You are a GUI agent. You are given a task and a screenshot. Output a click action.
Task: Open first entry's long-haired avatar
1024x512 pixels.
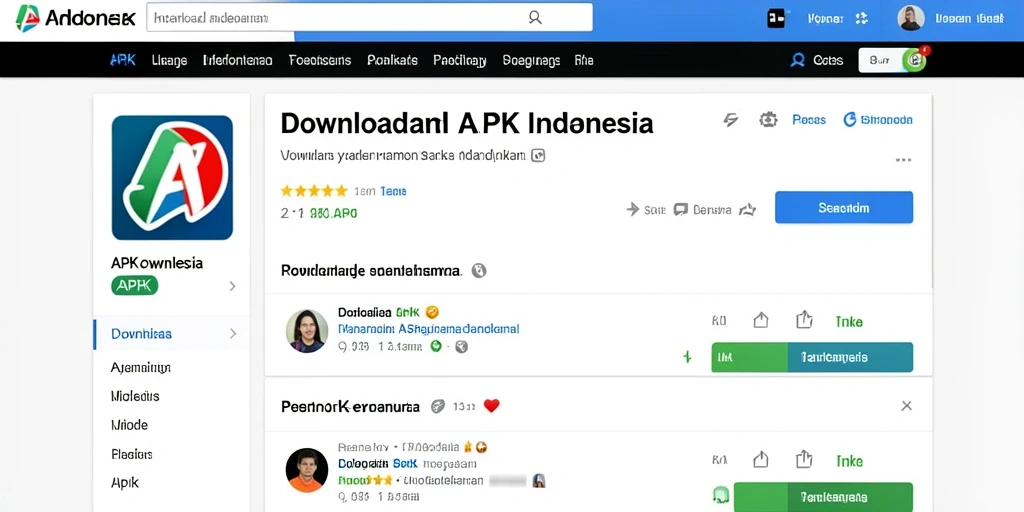click(x=307, y=331)
